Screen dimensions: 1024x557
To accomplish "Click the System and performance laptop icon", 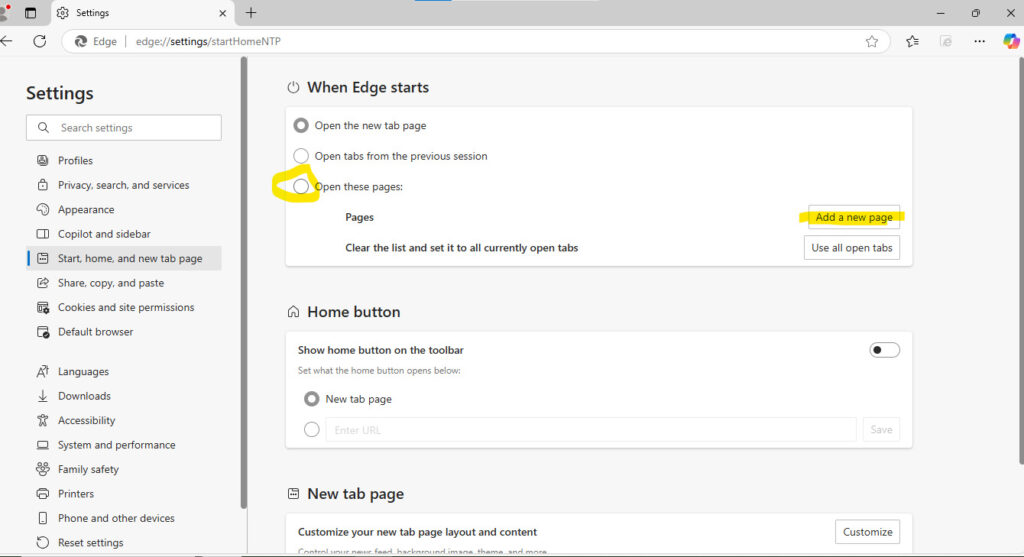I will 42,445.
